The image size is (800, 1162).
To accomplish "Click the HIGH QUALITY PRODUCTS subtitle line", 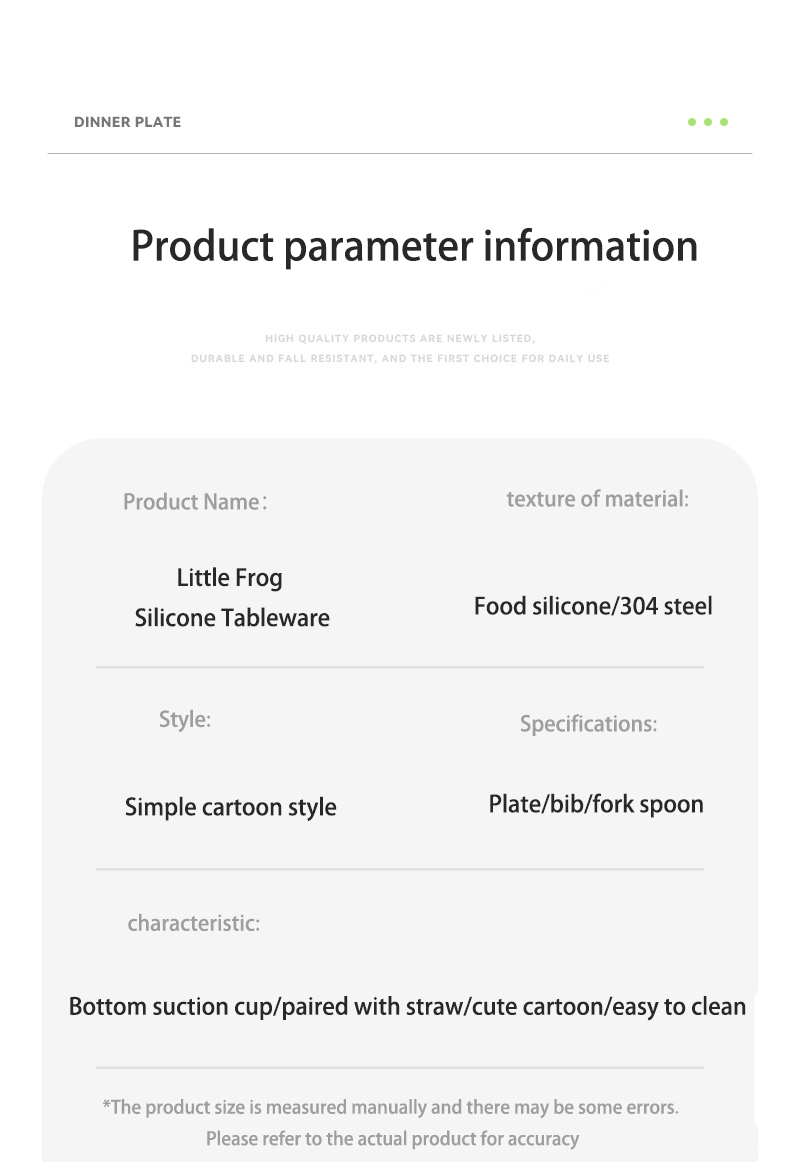I will pyautogui.click(x=400, y=339).
